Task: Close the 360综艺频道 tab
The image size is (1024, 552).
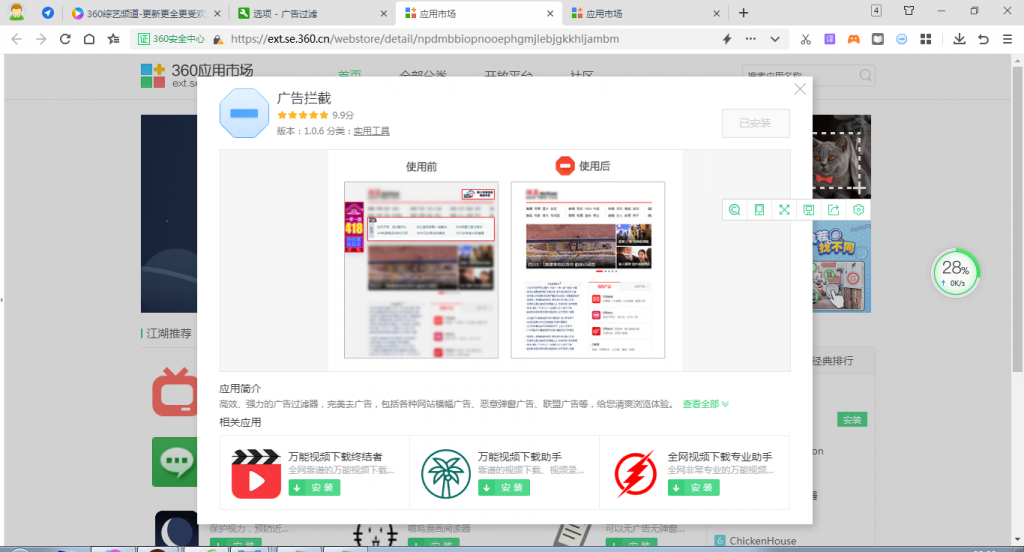Action: click(x=217, y=14)
